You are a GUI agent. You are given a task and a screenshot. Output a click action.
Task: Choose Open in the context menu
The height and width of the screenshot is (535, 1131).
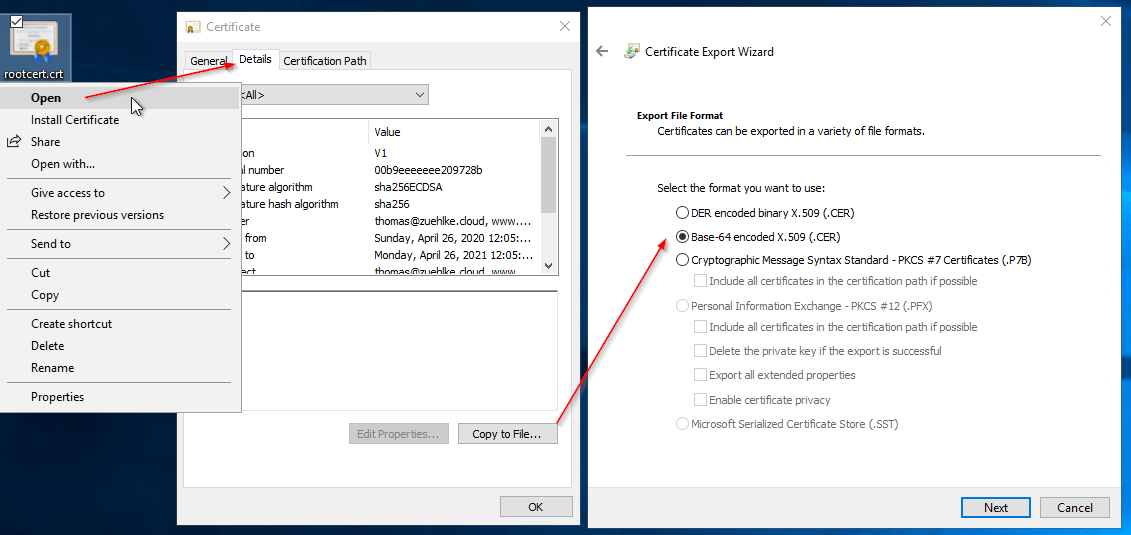click(x=120, y=98)
